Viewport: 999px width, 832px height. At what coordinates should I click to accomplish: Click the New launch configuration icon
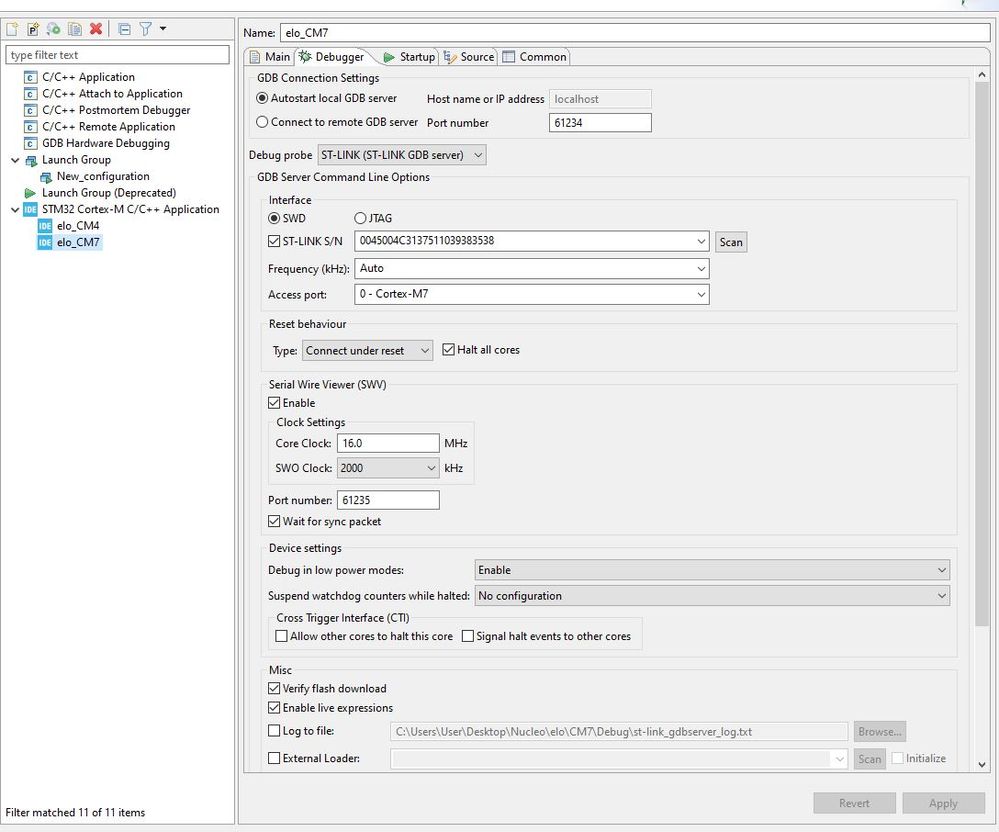pos(12,29)
